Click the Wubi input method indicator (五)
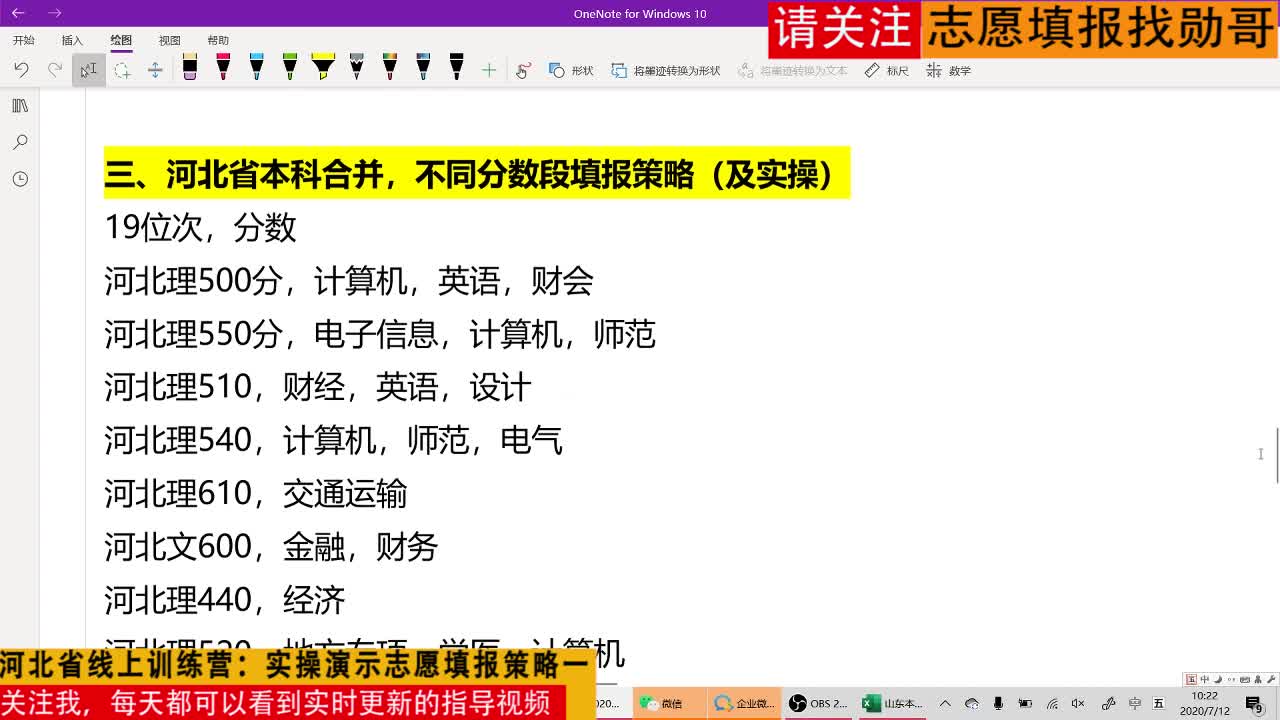The height and width of the screenshot is (720, 1280). pos(1159,703)
